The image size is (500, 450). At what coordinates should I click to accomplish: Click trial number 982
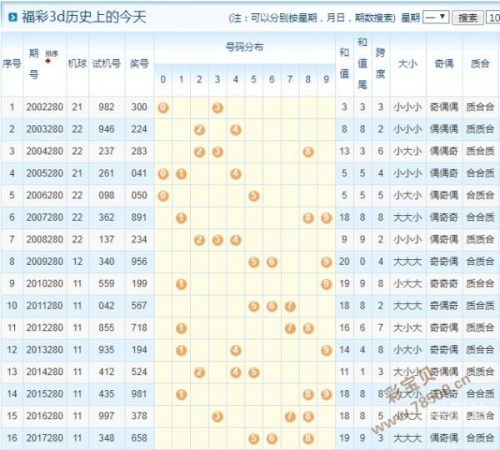point(106,107)
